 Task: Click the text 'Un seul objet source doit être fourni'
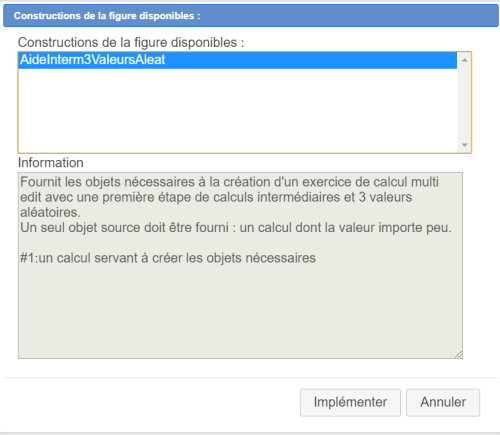(124, 228)
